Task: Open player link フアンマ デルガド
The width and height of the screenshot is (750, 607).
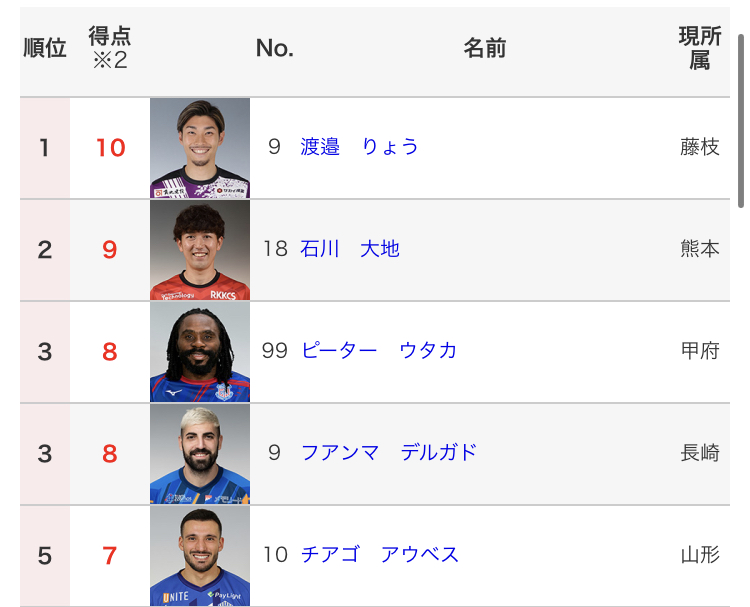Action: pyautogui.click(x=389, y=452)
